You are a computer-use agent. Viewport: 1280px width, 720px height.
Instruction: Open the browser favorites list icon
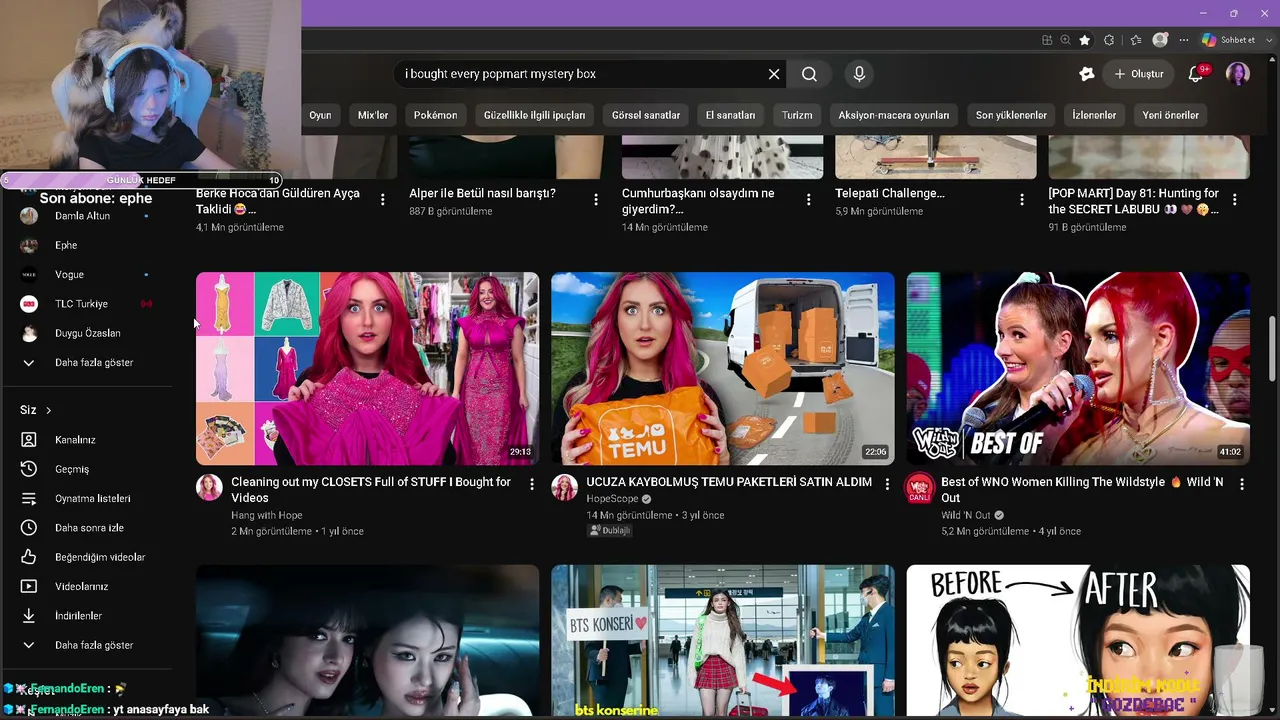(1136, 40)
